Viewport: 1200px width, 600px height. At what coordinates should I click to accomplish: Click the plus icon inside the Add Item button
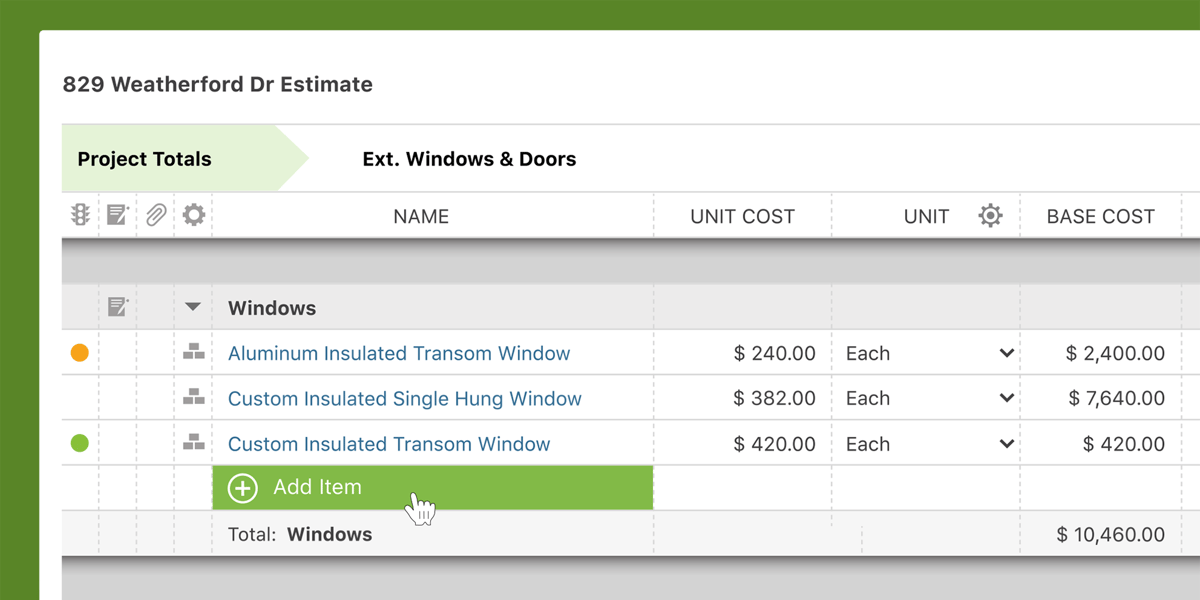pyautogui.click(x=241, y=487)
